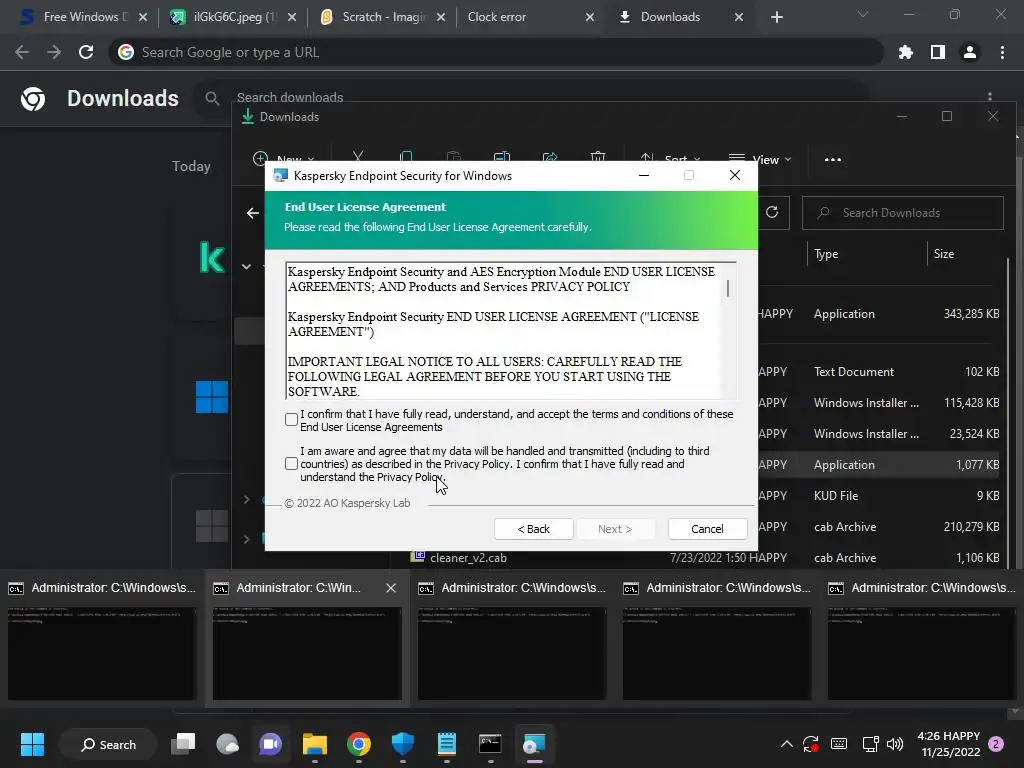Open the View dropdown in Explorer
1024x768 pixels.
pos(760,159)
